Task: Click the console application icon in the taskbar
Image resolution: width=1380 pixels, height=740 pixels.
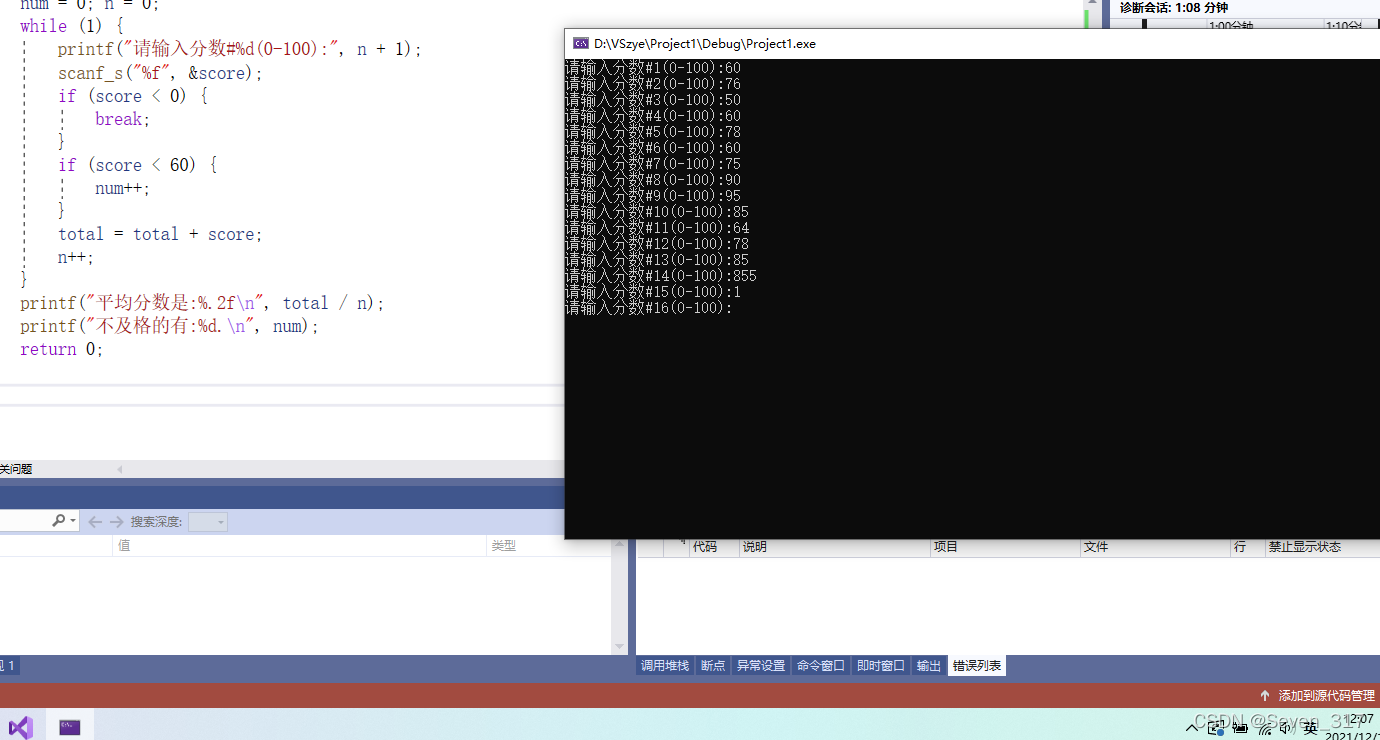Action: tap(69, 727)
